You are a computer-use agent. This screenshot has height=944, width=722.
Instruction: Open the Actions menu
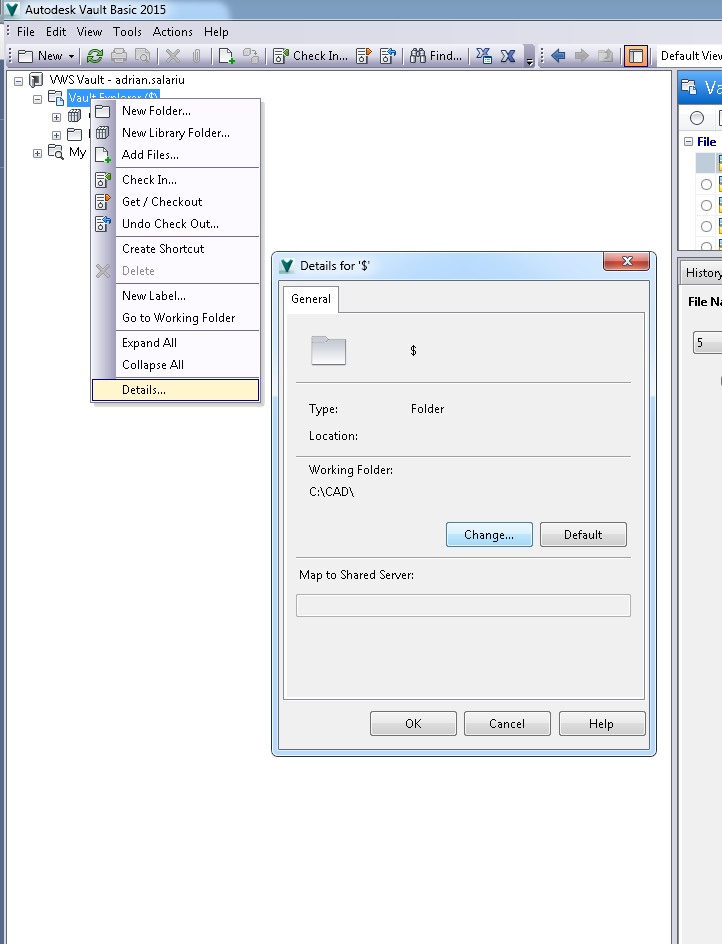[173, 32]
